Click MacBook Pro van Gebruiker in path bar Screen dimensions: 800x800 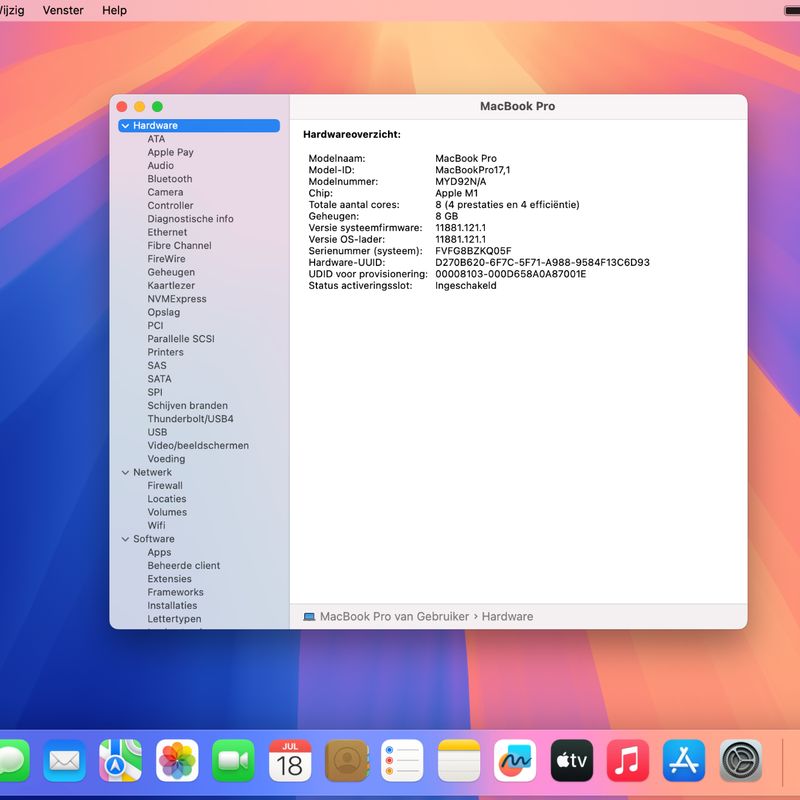(394, 616)
